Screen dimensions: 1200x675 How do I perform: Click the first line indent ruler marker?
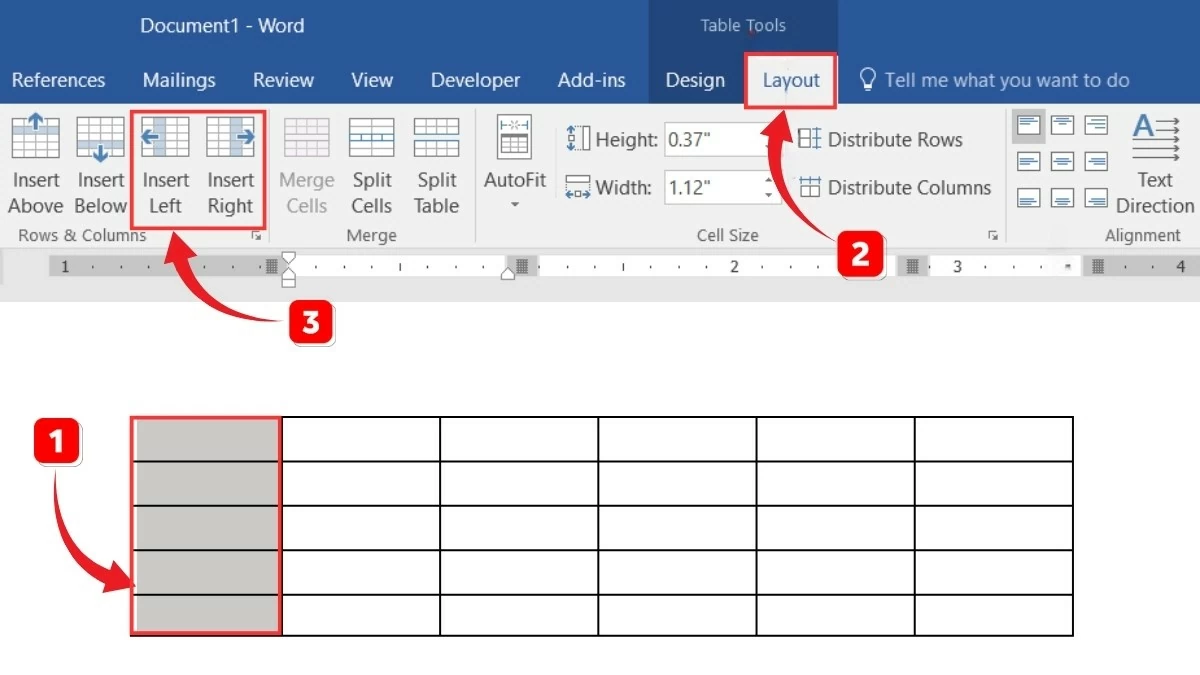coord(289,259)
